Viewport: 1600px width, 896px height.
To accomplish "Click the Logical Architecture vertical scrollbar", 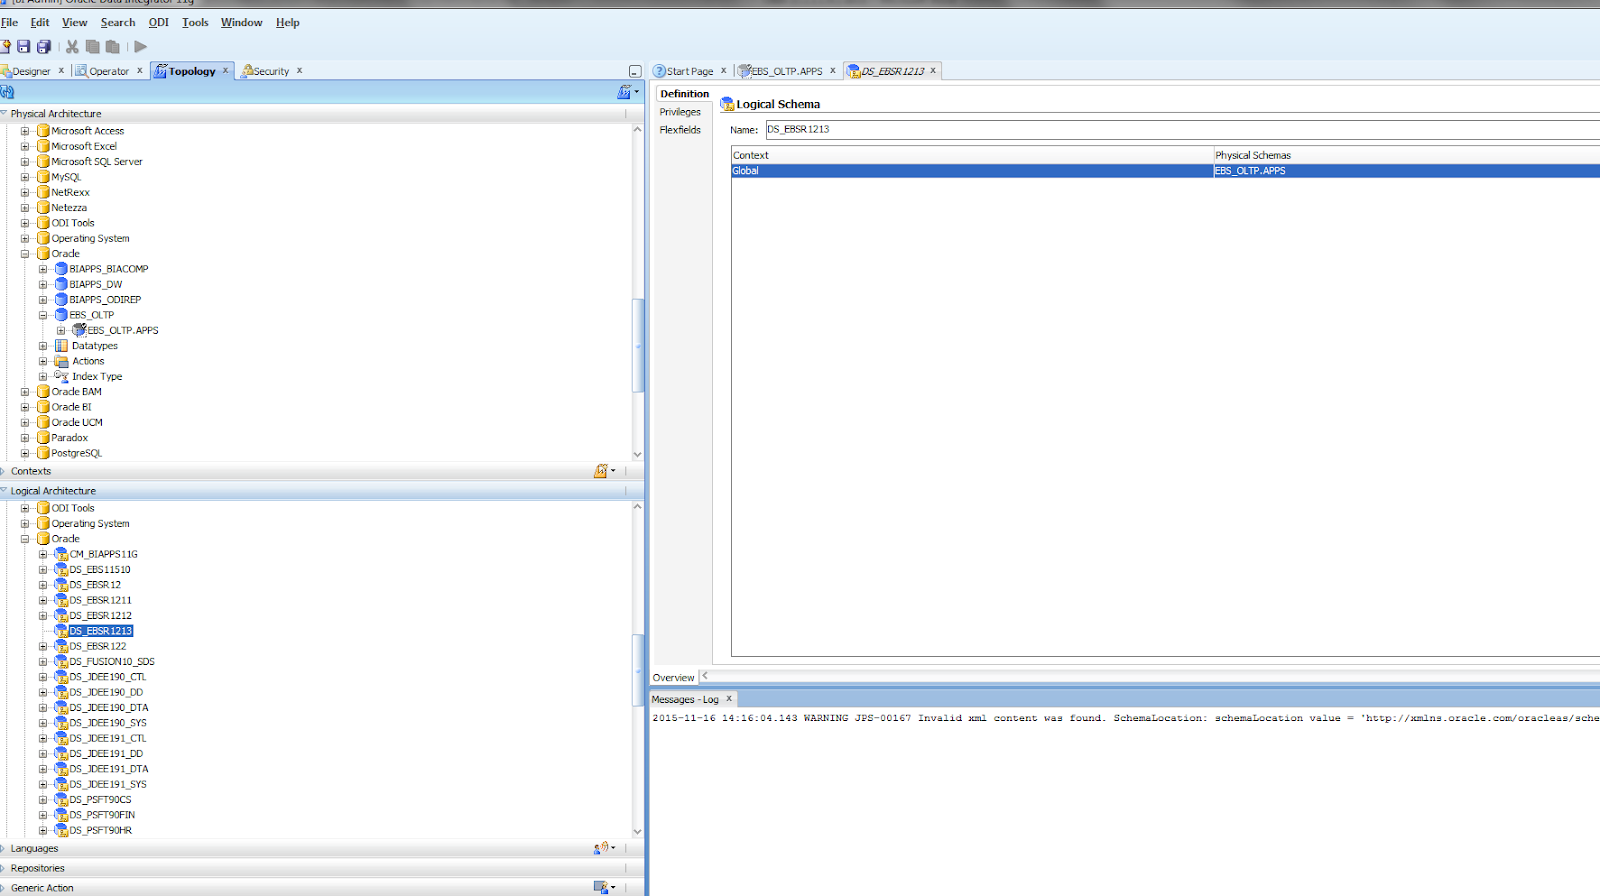I will 637,670.
